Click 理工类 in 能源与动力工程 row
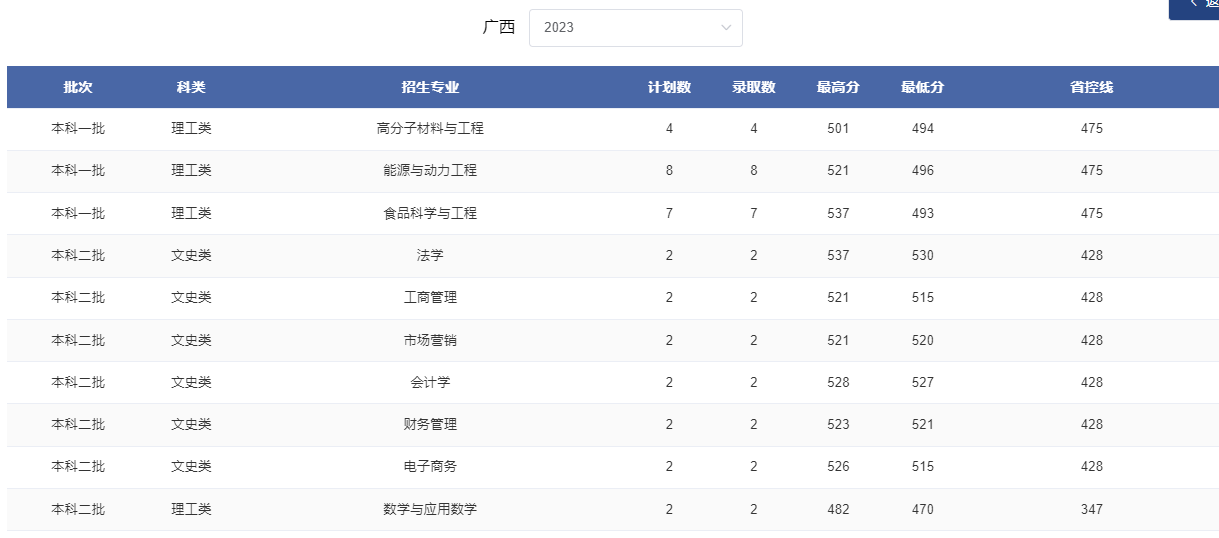This screenshot has height=538, width=1219. 191,171
